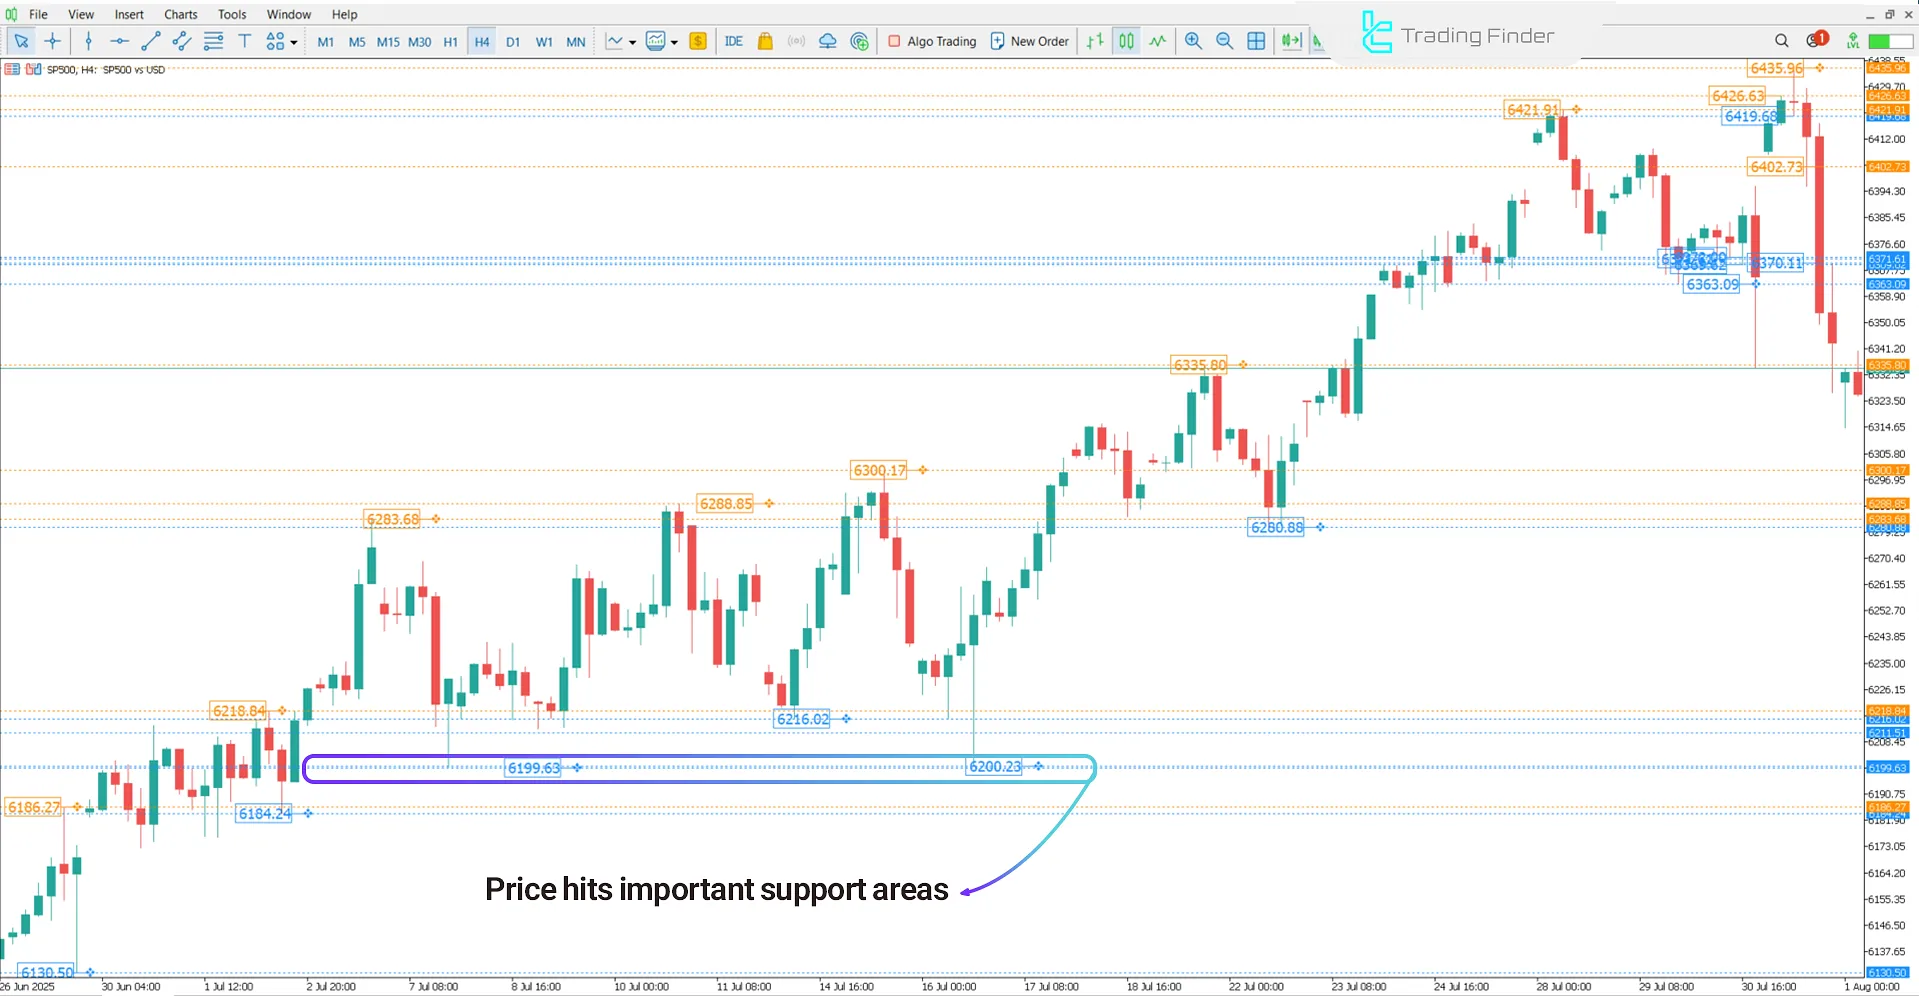Click the search magnifier in top right
Screen dimensions: 1919x996
[x=1781, y=41]
